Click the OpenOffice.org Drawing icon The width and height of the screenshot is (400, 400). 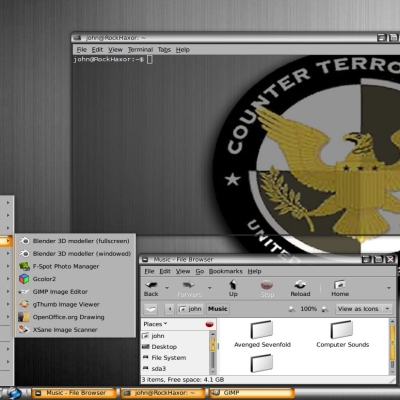[24, 317]
